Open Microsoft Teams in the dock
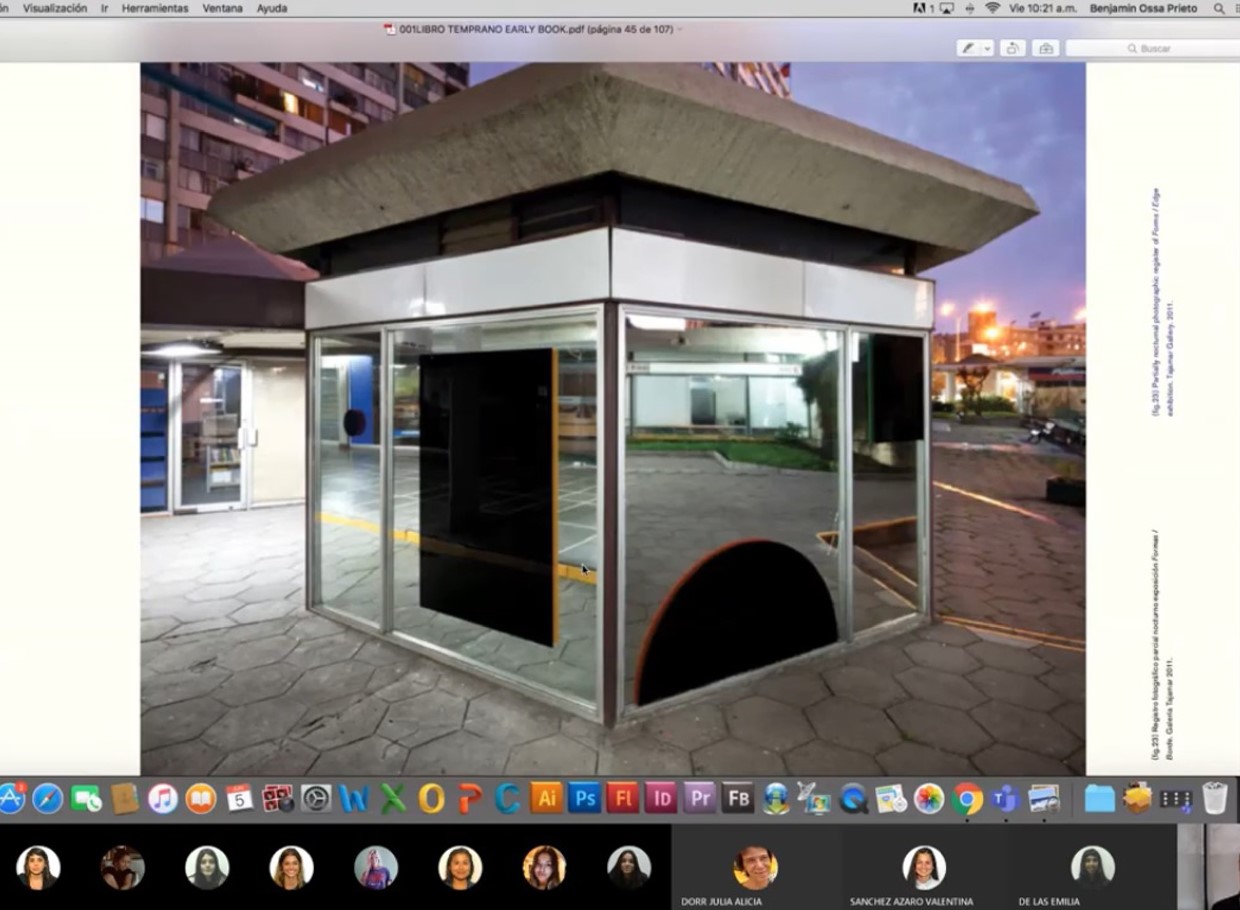The image size is (1240, 910). (1005, 798)
